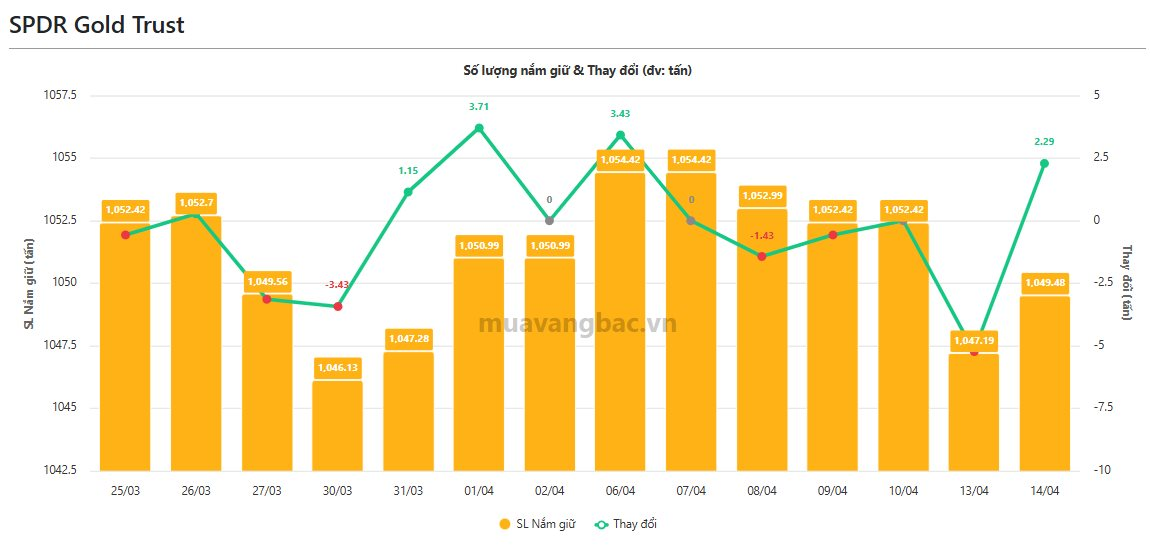Viewport: 1150px width, 549px height.
Task: Click the chart title Số lượng nắm giữ & Thay đổi
Action: (x=577, y=71)
